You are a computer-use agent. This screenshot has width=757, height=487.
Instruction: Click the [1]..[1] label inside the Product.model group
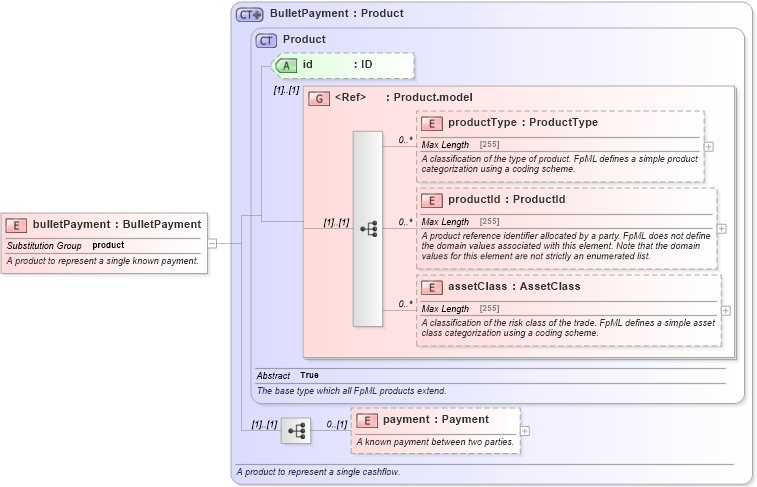(x=336, y=223)
